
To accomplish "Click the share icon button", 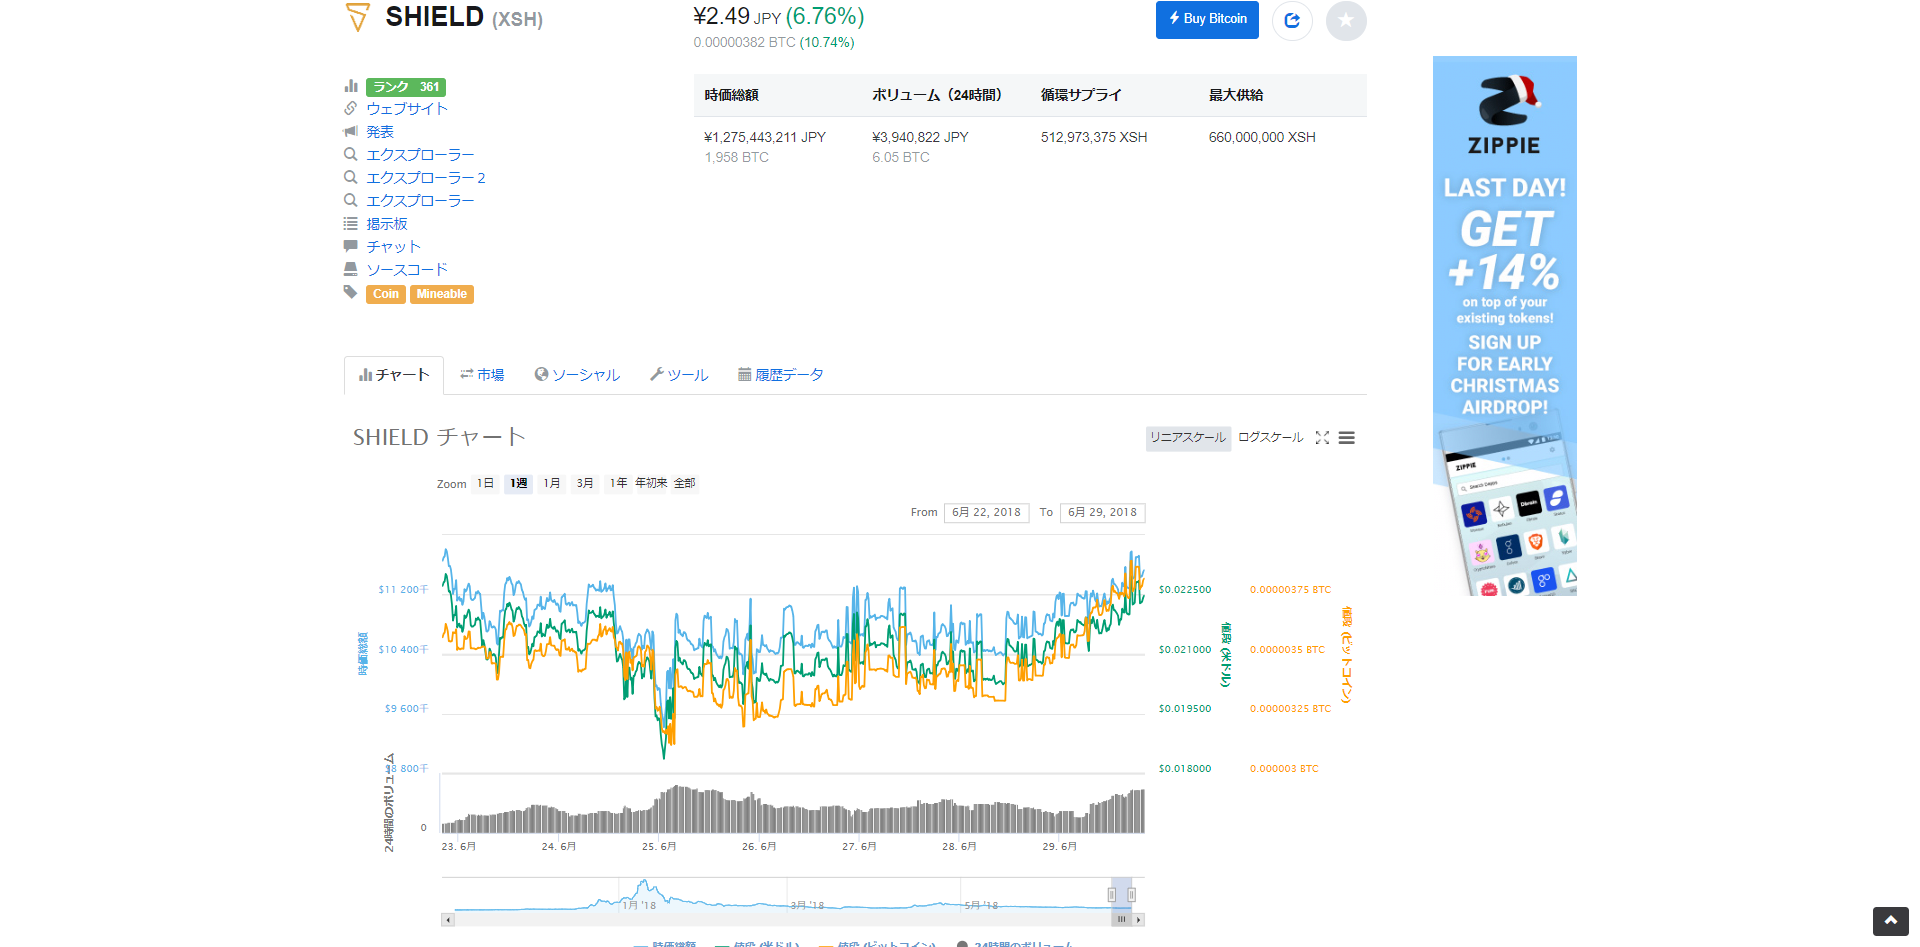I will click(1292, 20).
